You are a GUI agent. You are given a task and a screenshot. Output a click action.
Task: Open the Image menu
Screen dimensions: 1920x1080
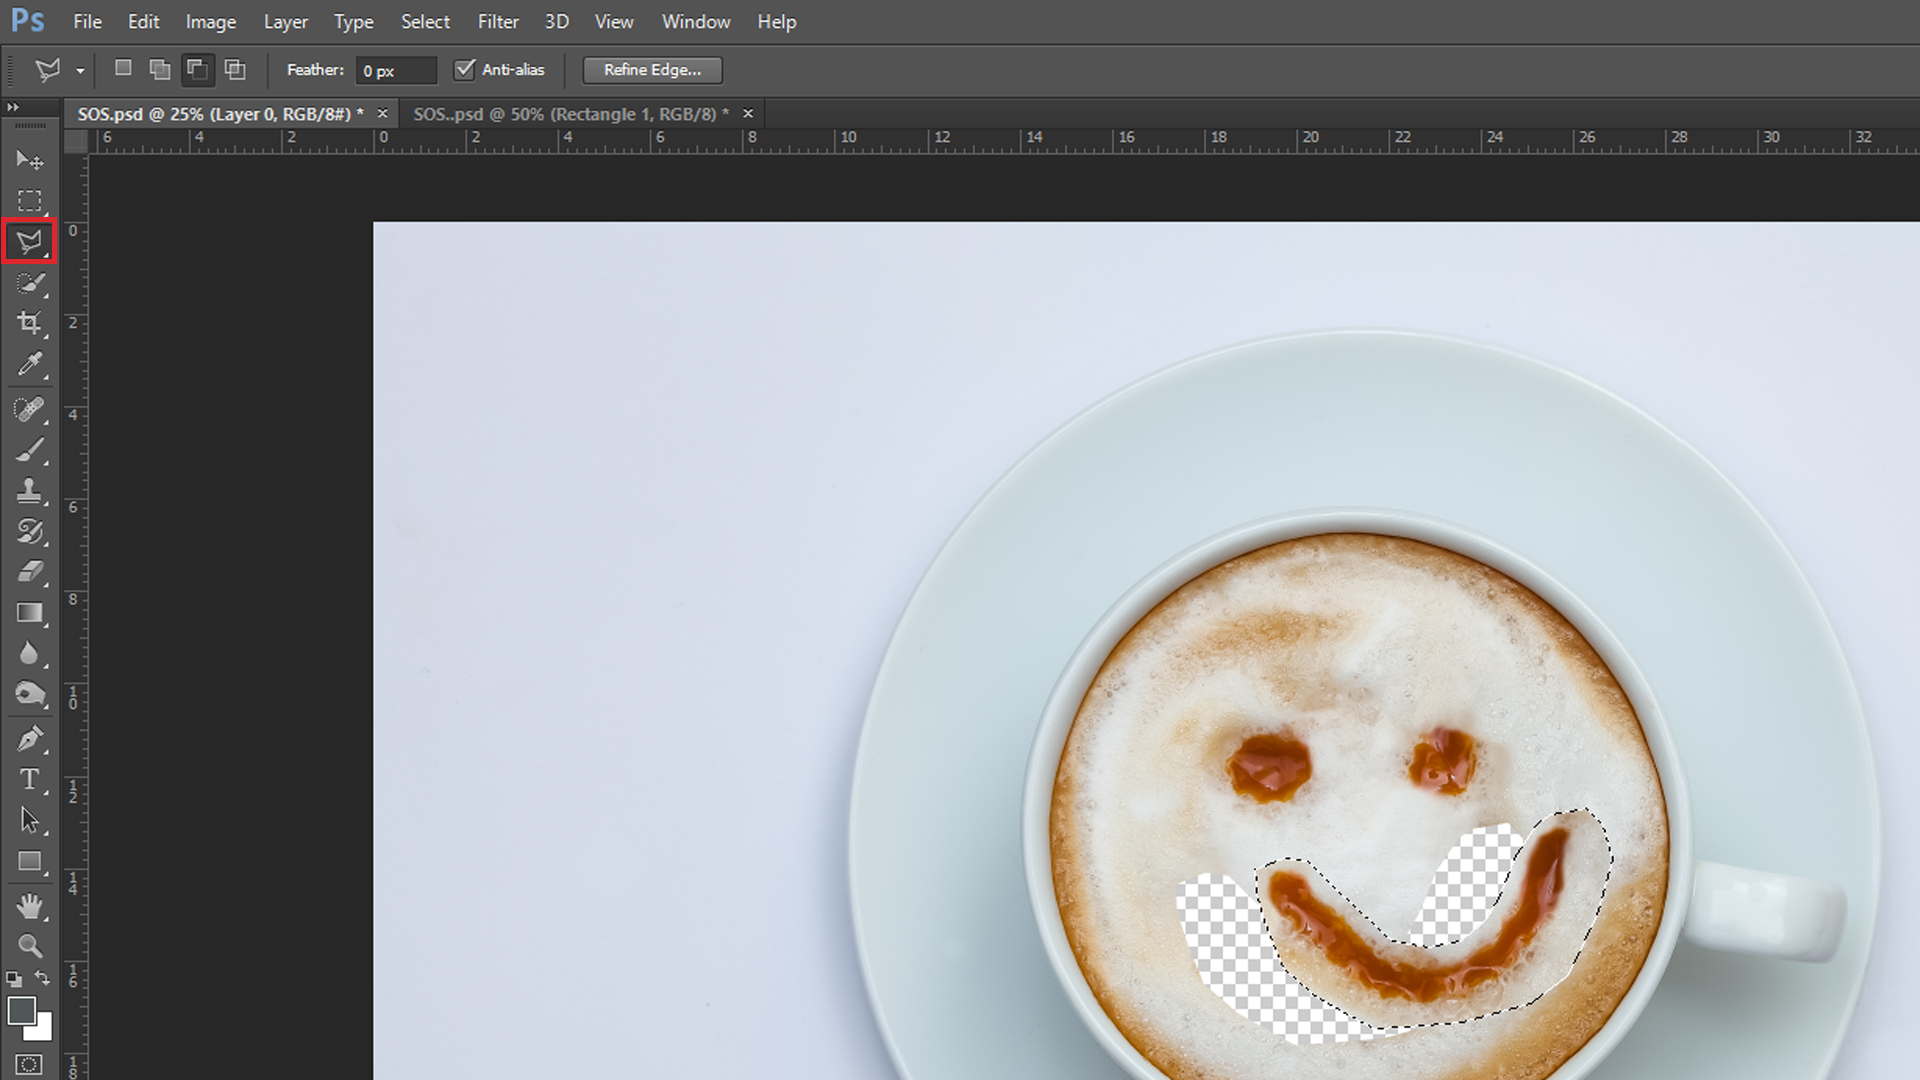(211, 21)
